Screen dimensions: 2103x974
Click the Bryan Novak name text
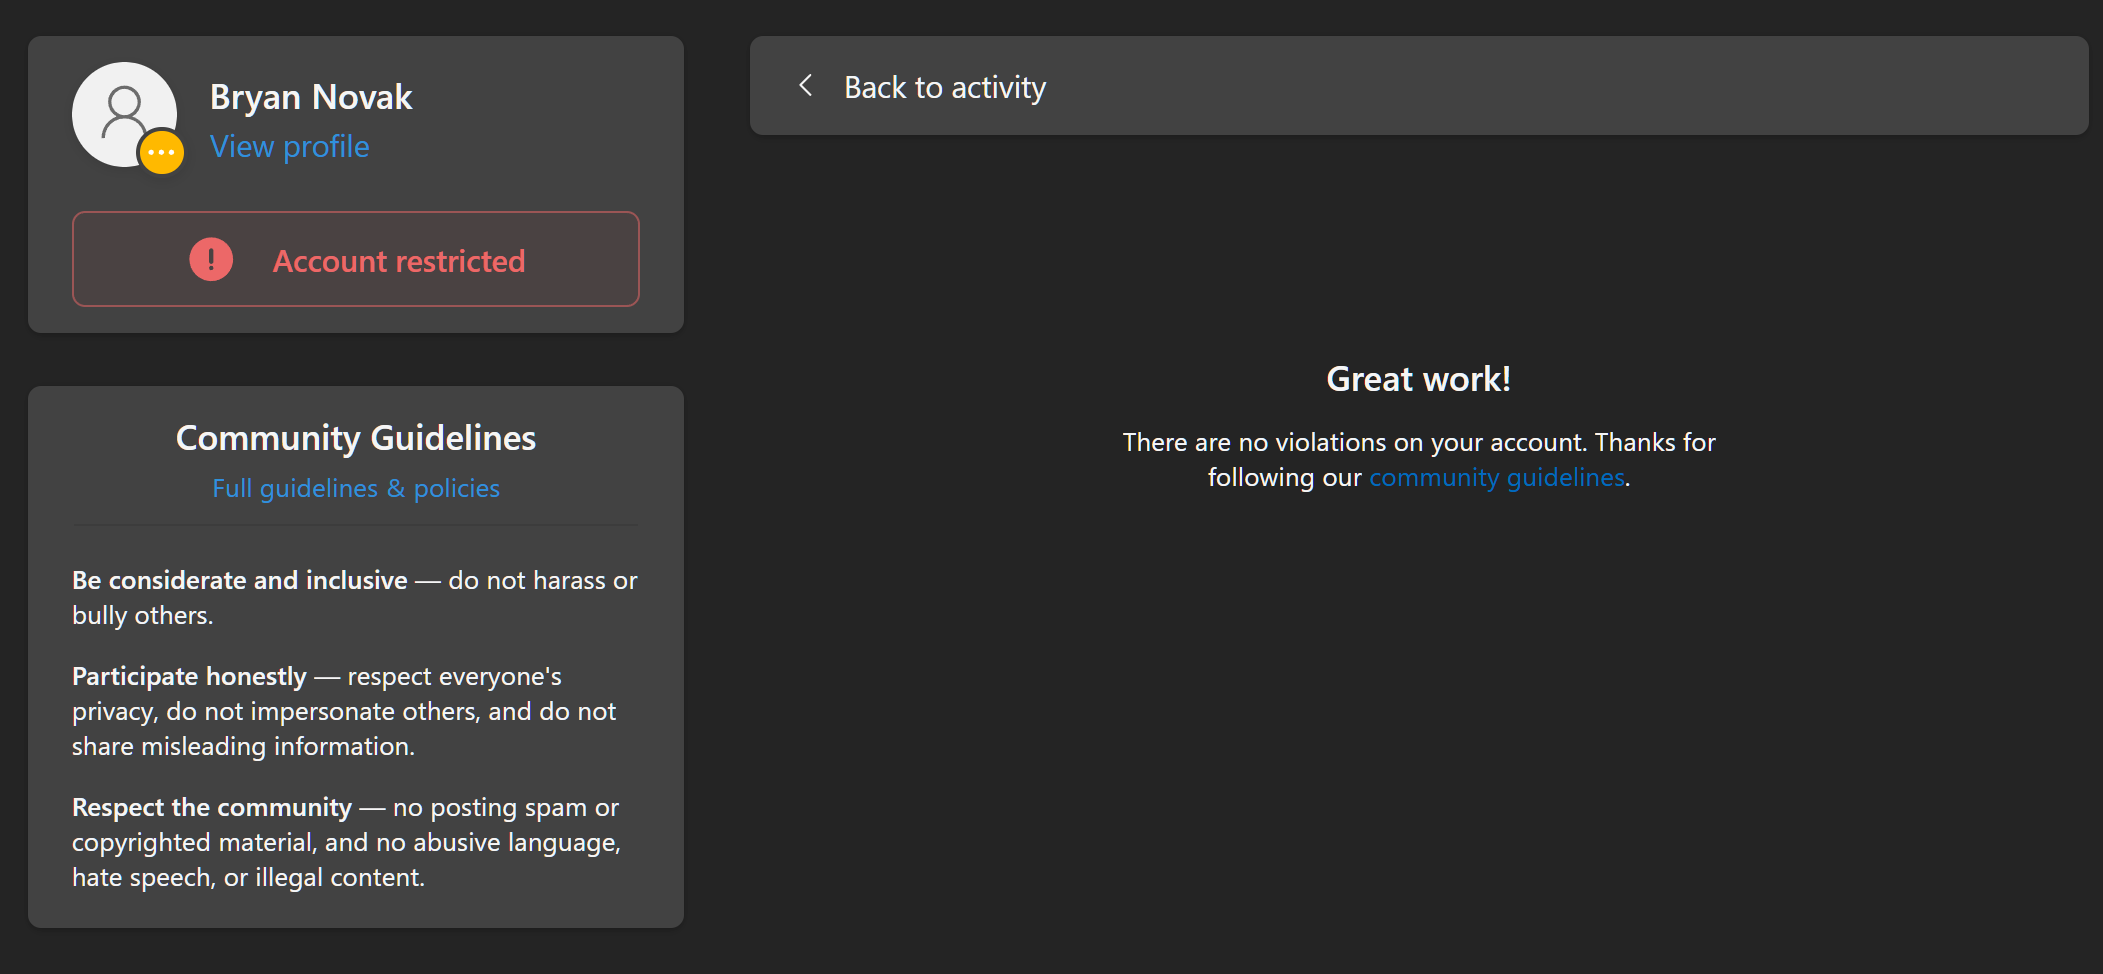311,97
